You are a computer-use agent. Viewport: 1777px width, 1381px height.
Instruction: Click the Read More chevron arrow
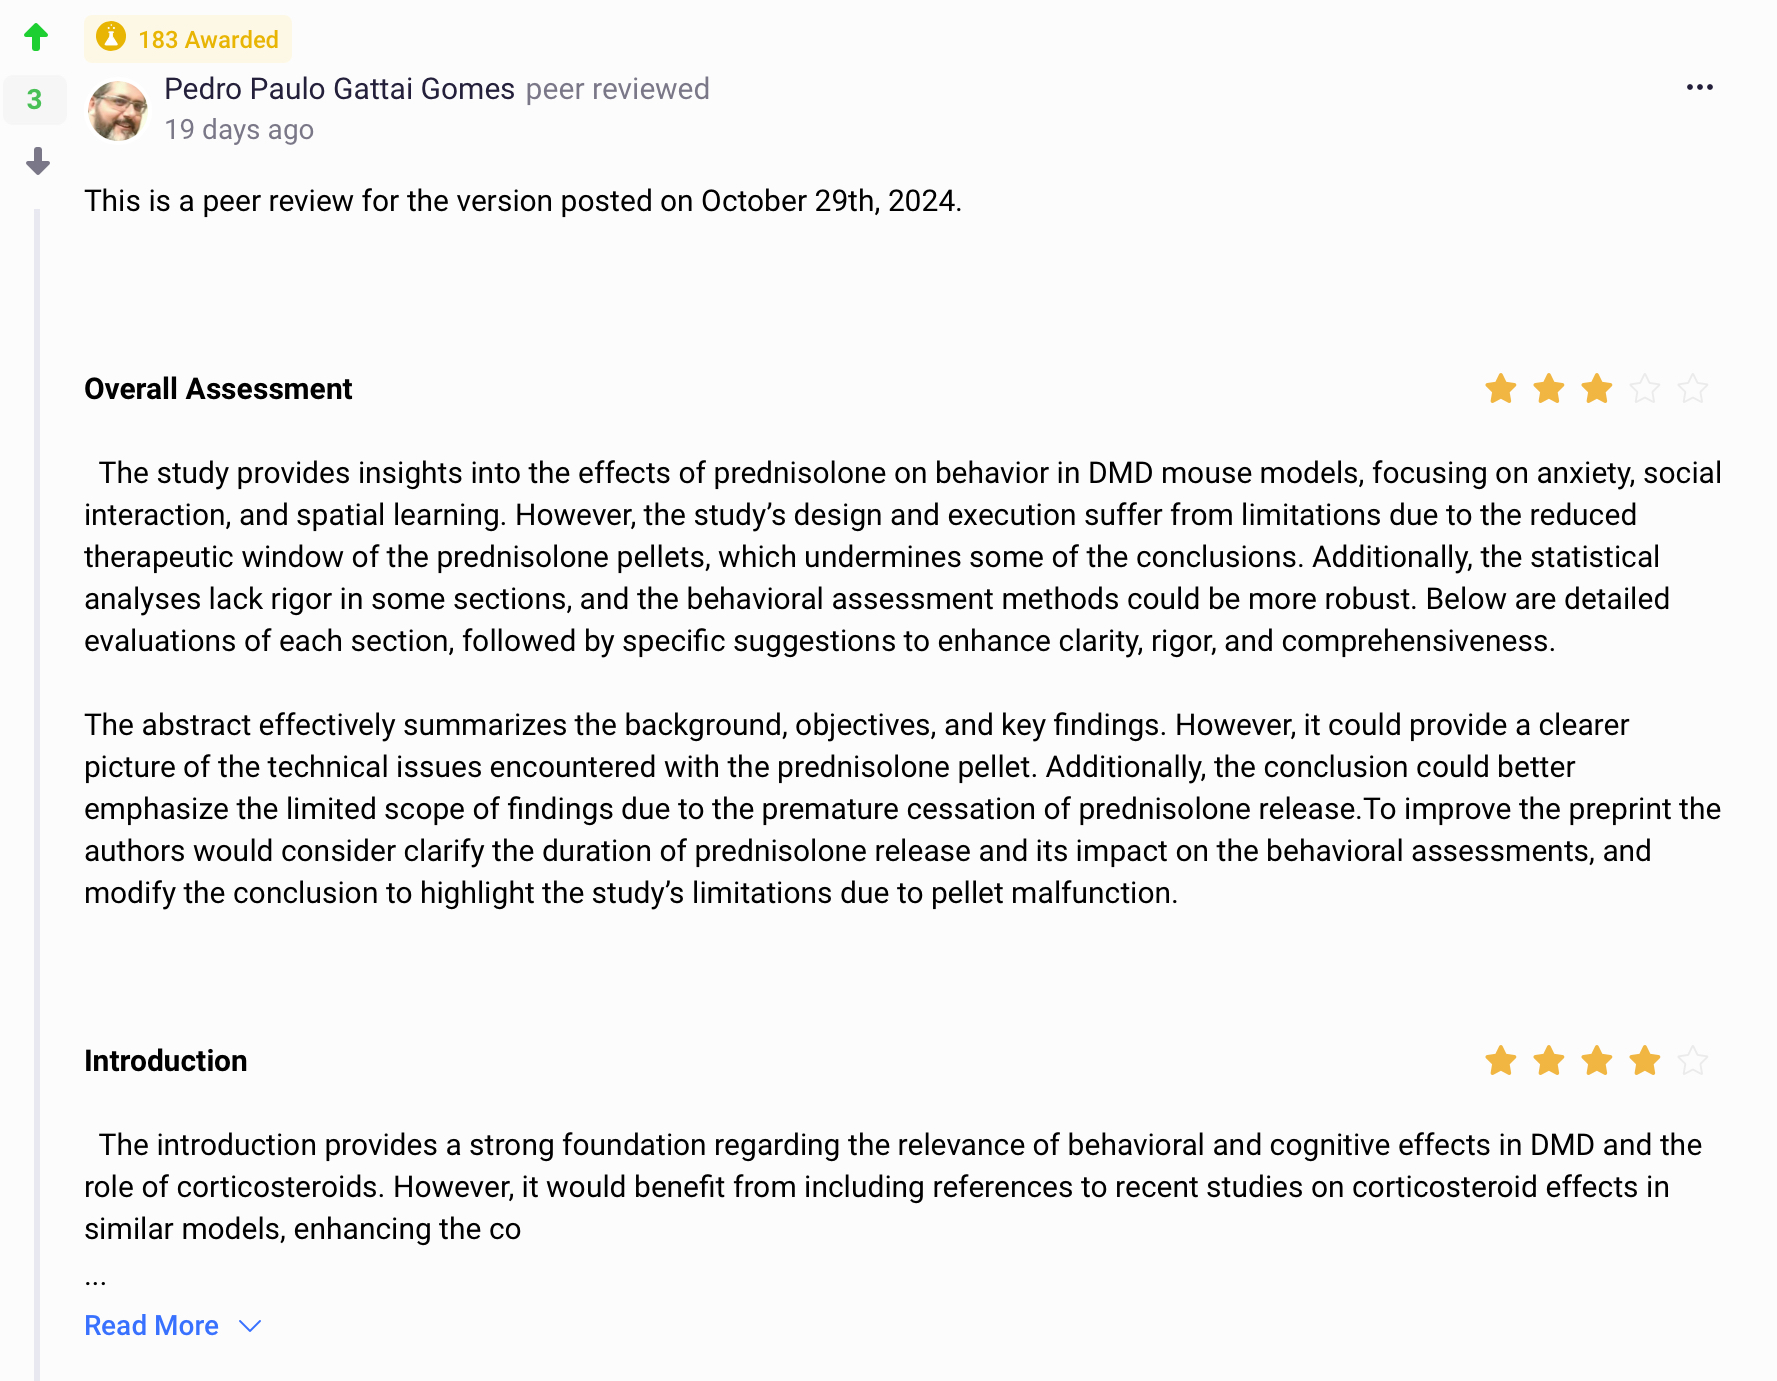click(x=250, y=1326)
